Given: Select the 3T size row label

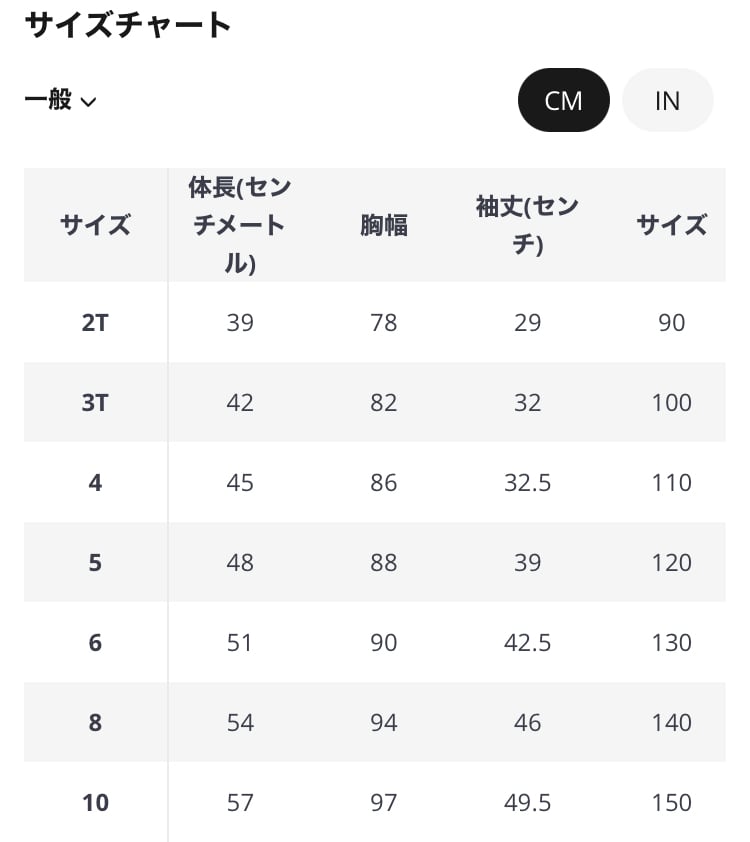Looking at the screenshot, I should pos(95,403).
